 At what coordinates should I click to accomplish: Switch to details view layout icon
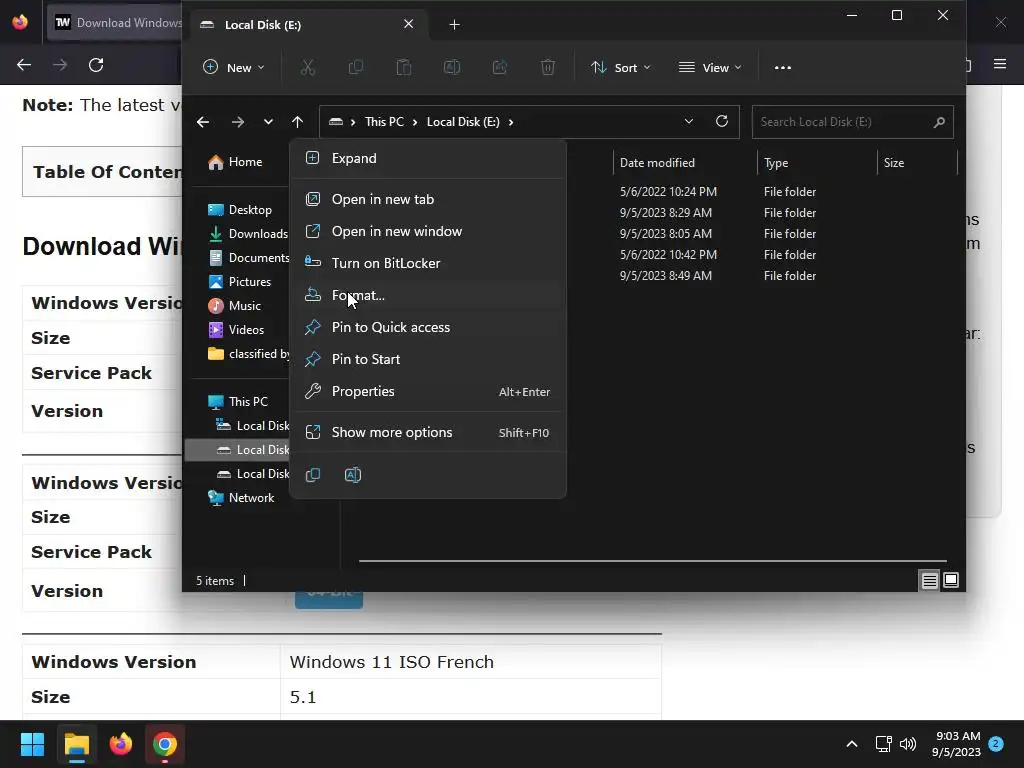(929, 580)
